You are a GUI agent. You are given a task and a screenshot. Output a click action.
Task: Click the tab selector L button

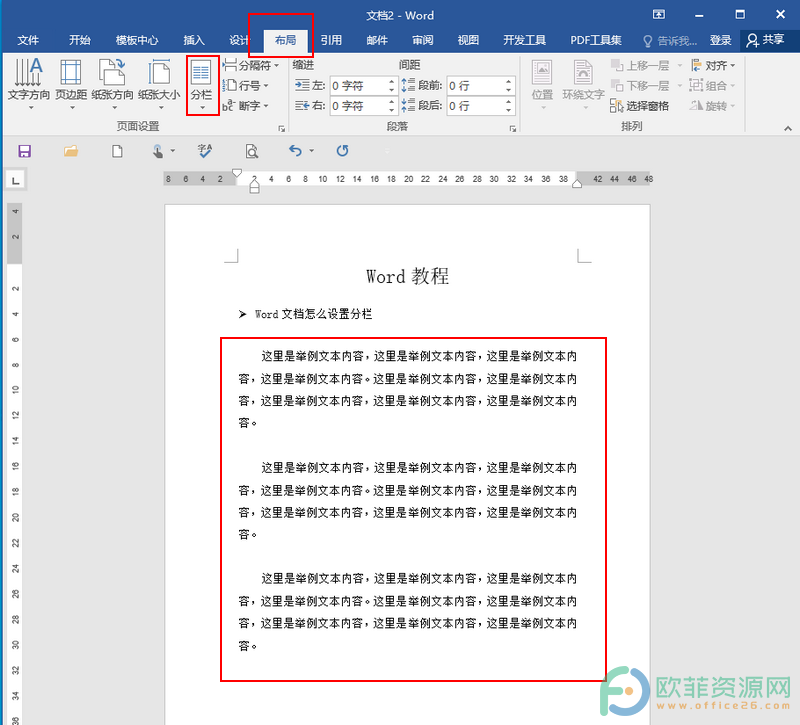tap(16, 180)
